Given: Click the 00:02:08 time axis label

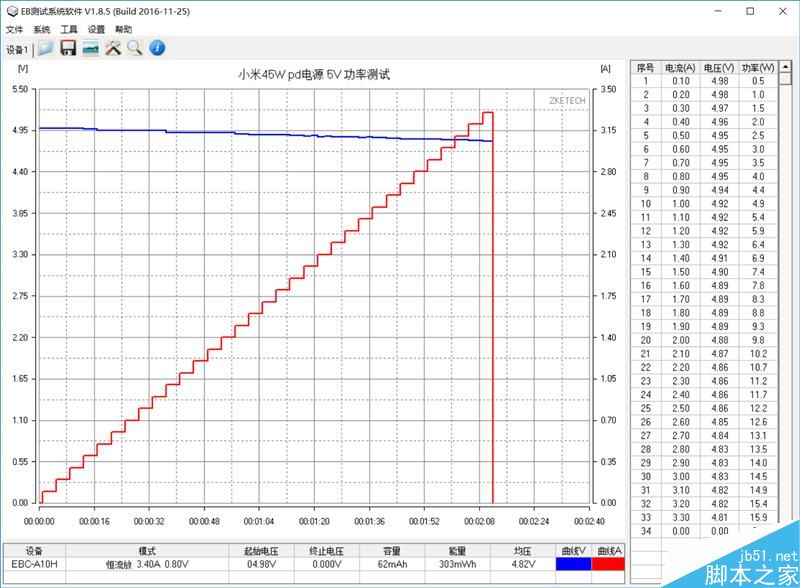Looking at the screenshot, I should 479,521.
